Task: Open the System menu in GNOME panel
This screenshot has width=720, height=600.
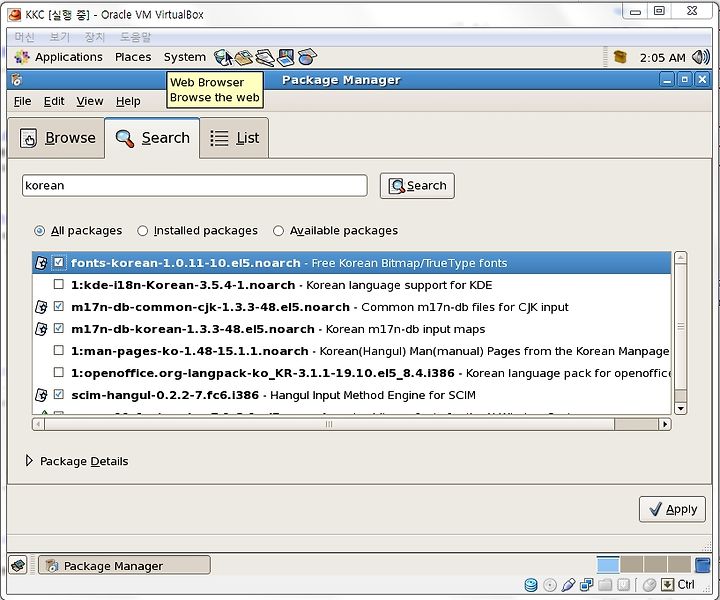Action: click(x=185, y=57)
